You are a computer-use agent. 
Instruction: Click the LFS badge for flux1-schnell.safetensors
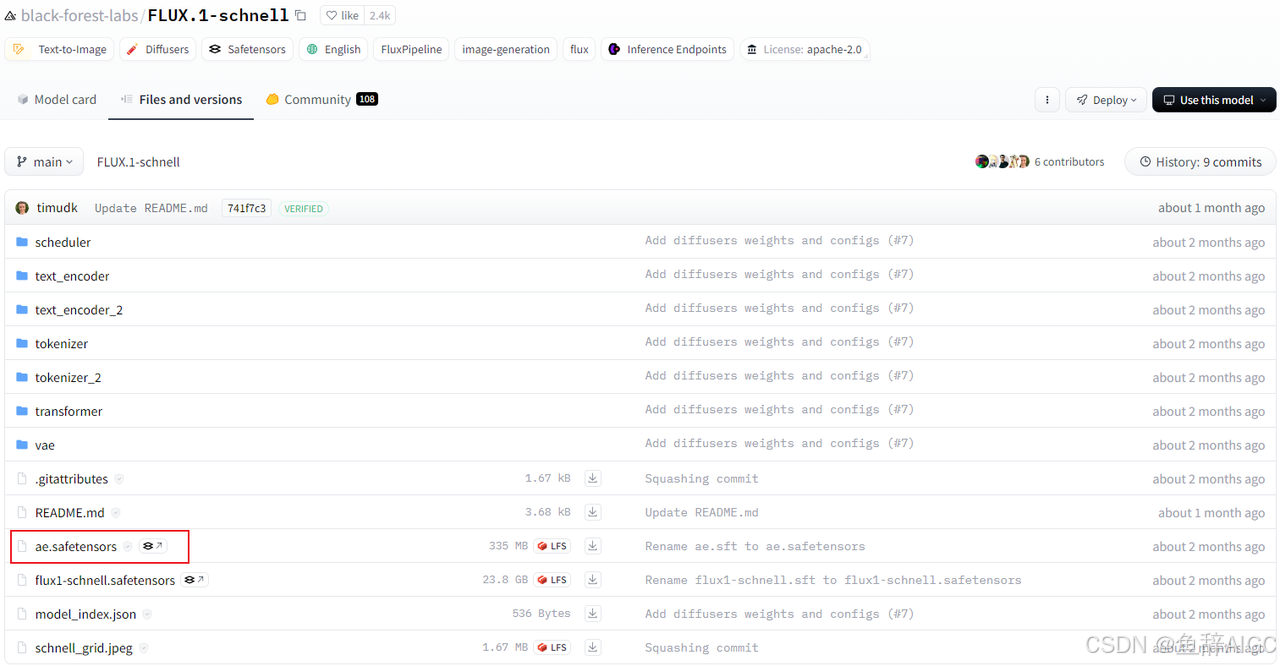(x=552, y=580)
